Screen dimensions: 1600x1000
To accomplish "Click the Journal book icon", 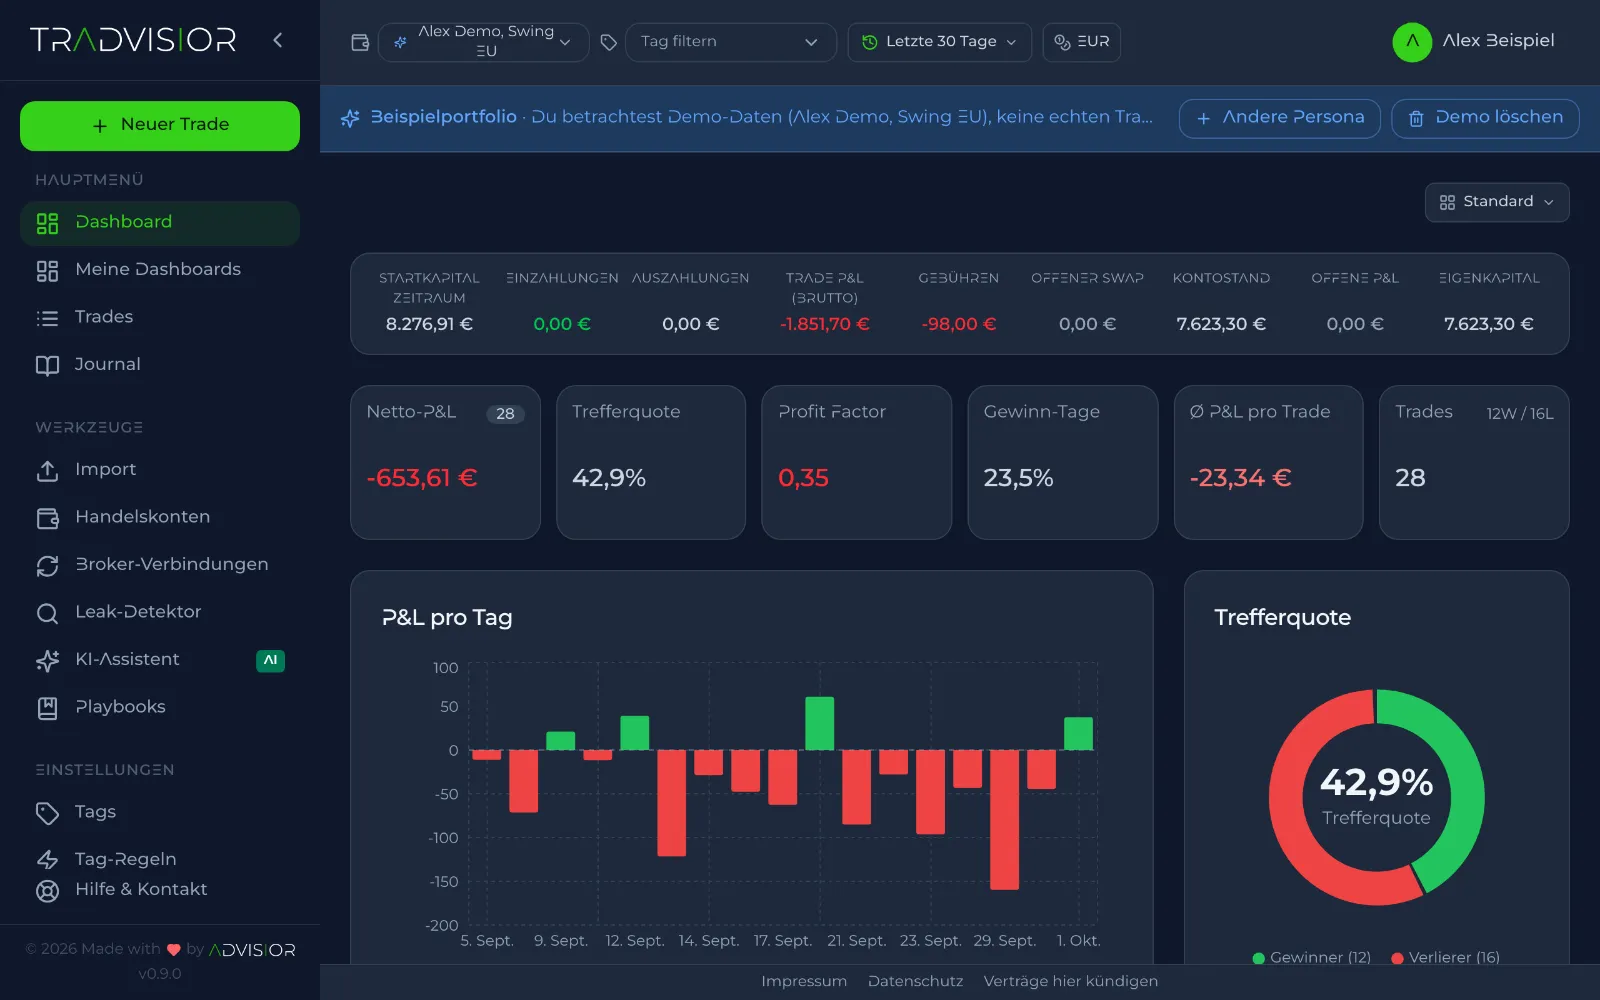I will click(47, 366).
